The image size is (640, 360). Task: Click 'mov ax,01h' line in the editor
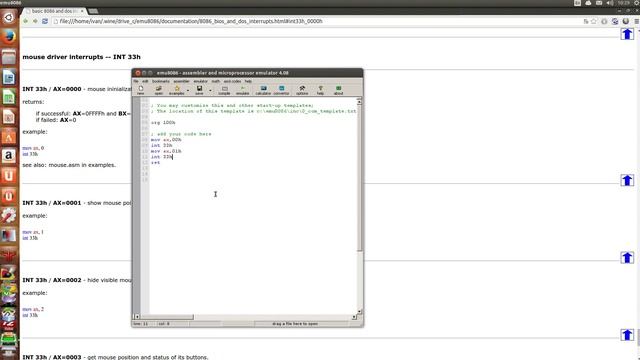pos(166,151)
